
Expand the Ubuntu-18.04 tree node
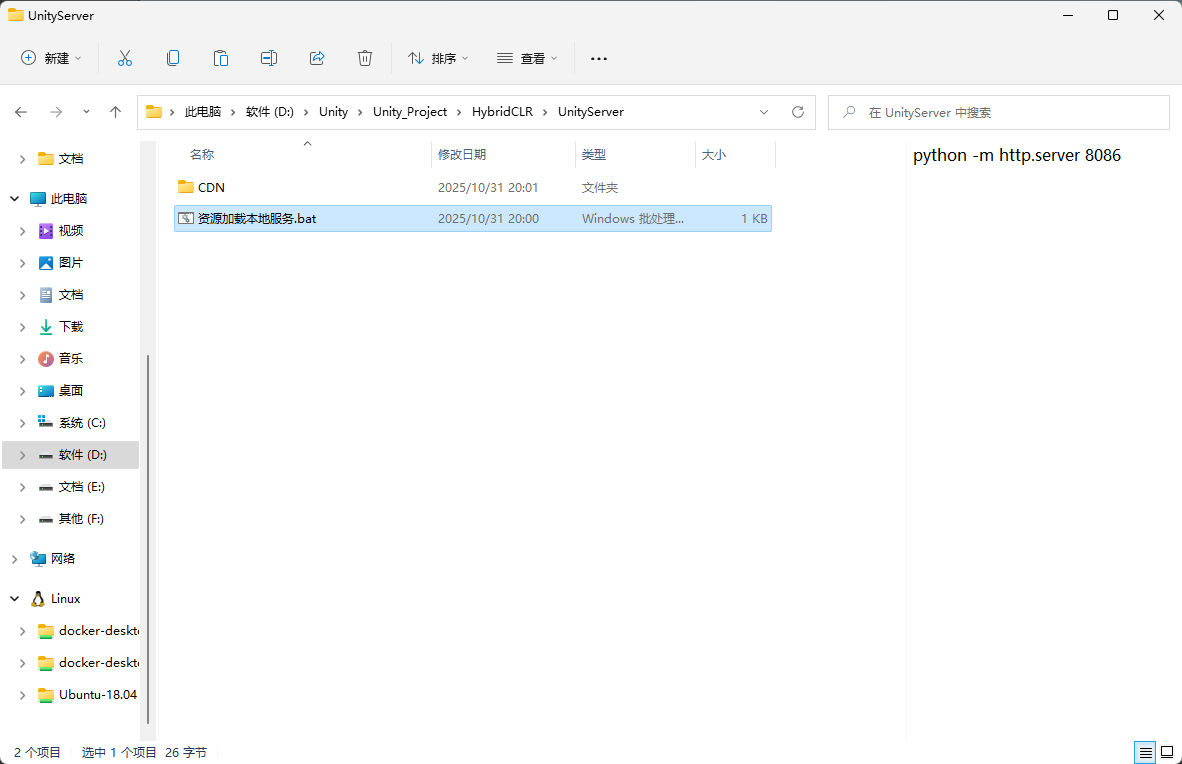pos(23,695)
